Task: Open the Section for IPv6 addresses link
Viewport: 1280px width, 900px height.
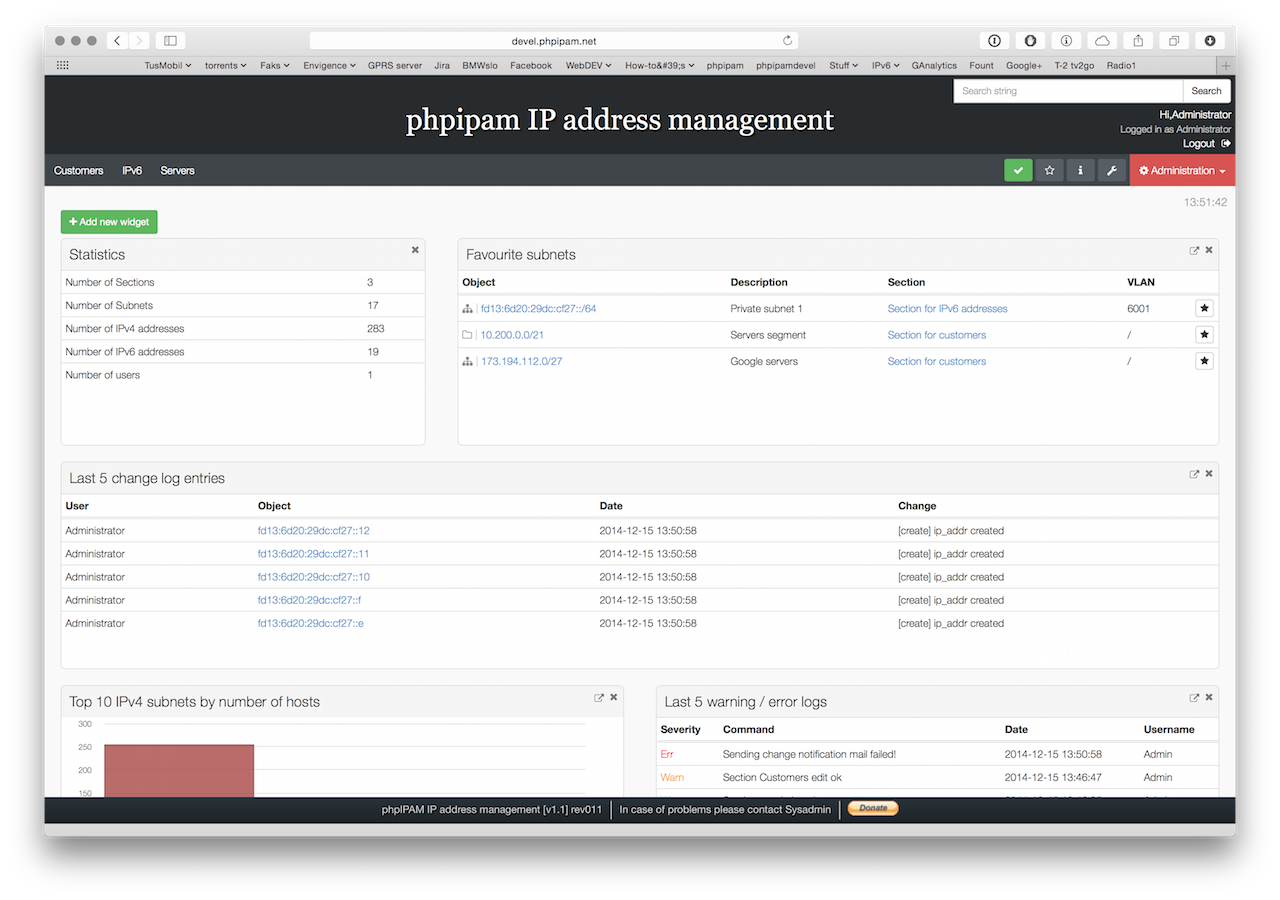Action: pyautogui.click(x=947, y=308)
